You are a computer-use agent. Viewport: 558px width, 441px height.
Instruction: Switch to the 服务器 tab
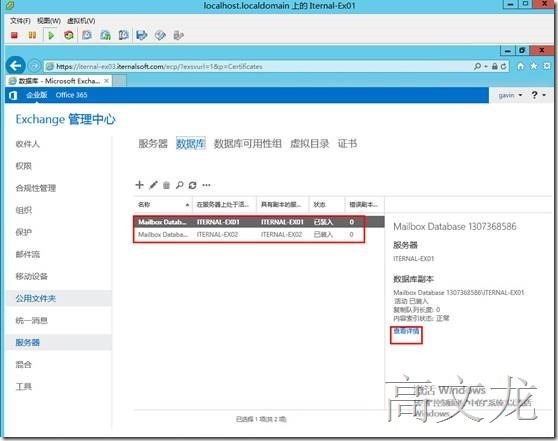pyautogui.click(x=153, y=144)
